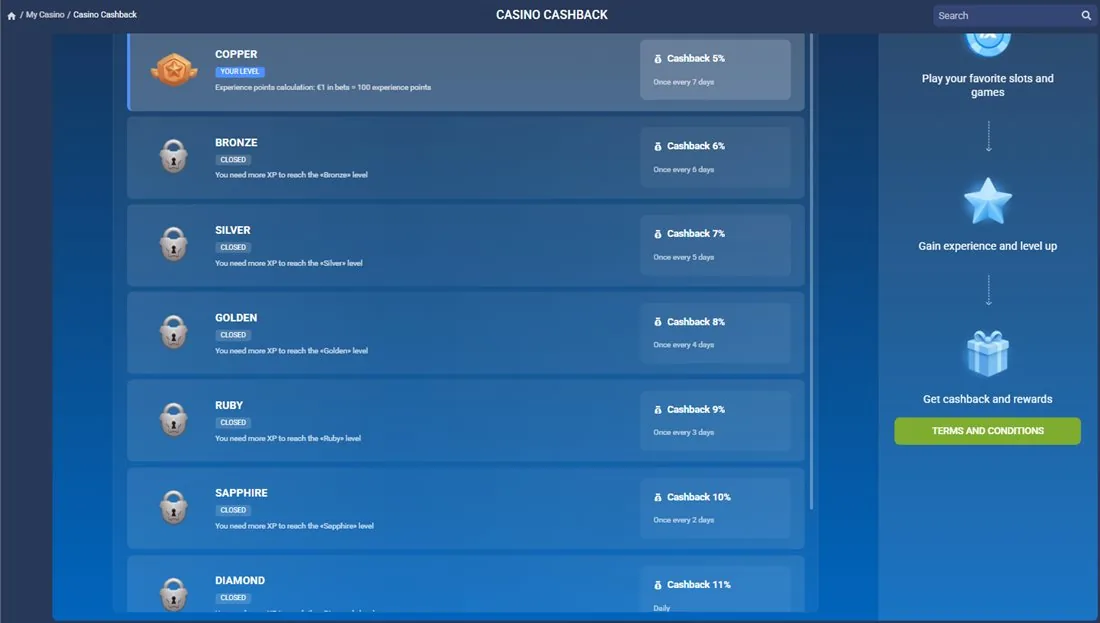Click the money bag icon beside Cashback 6%

[658, 147]
